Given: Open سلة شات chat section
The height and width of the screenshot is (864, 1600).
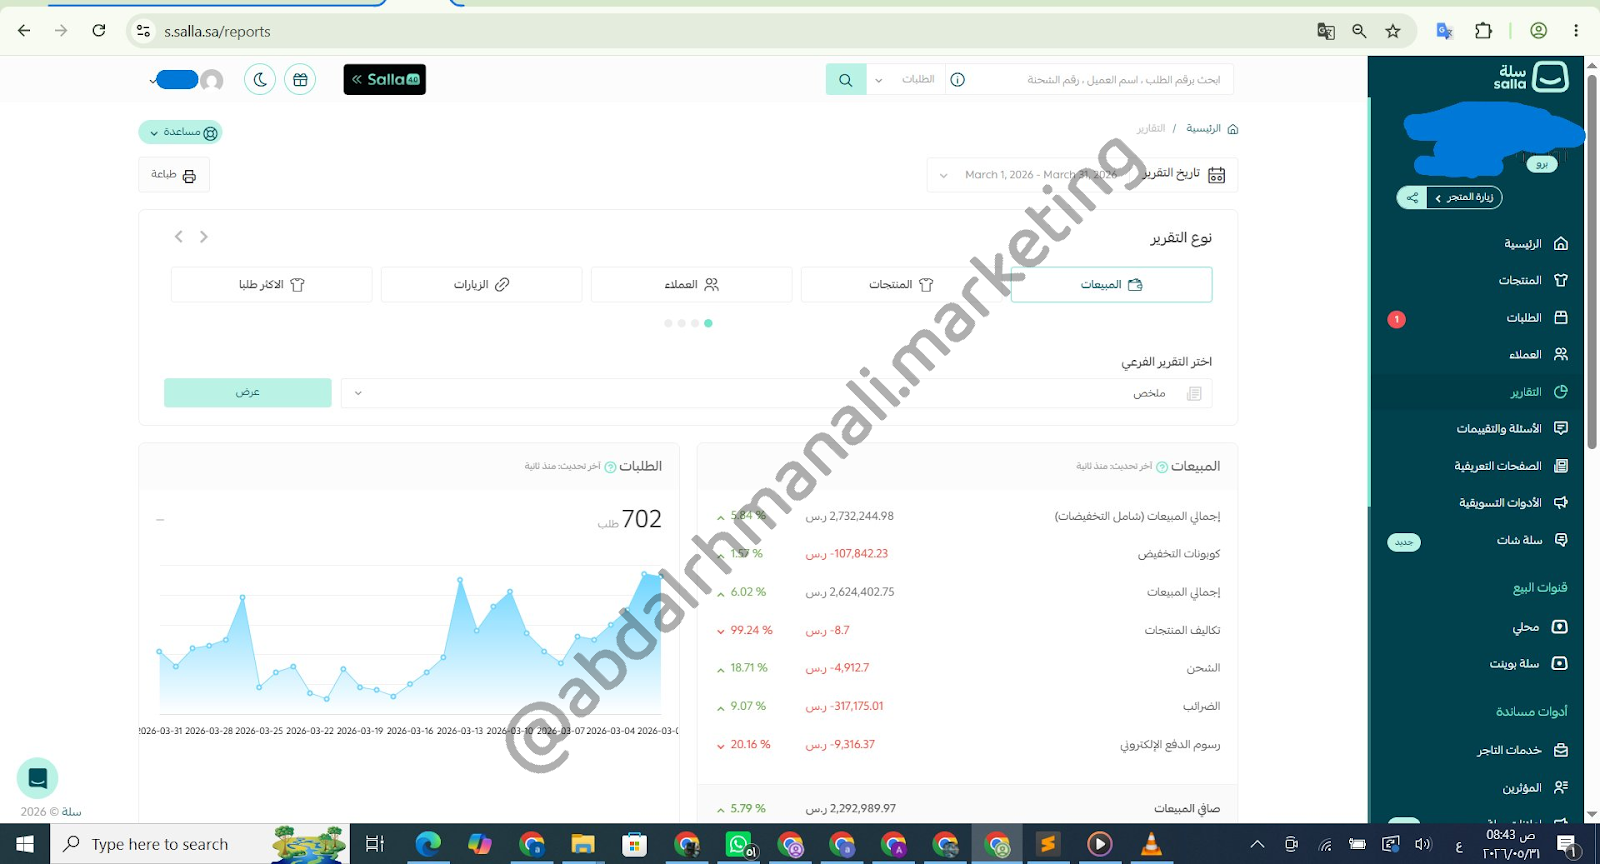Looking at the screenshot, I should pos(1532,540).
